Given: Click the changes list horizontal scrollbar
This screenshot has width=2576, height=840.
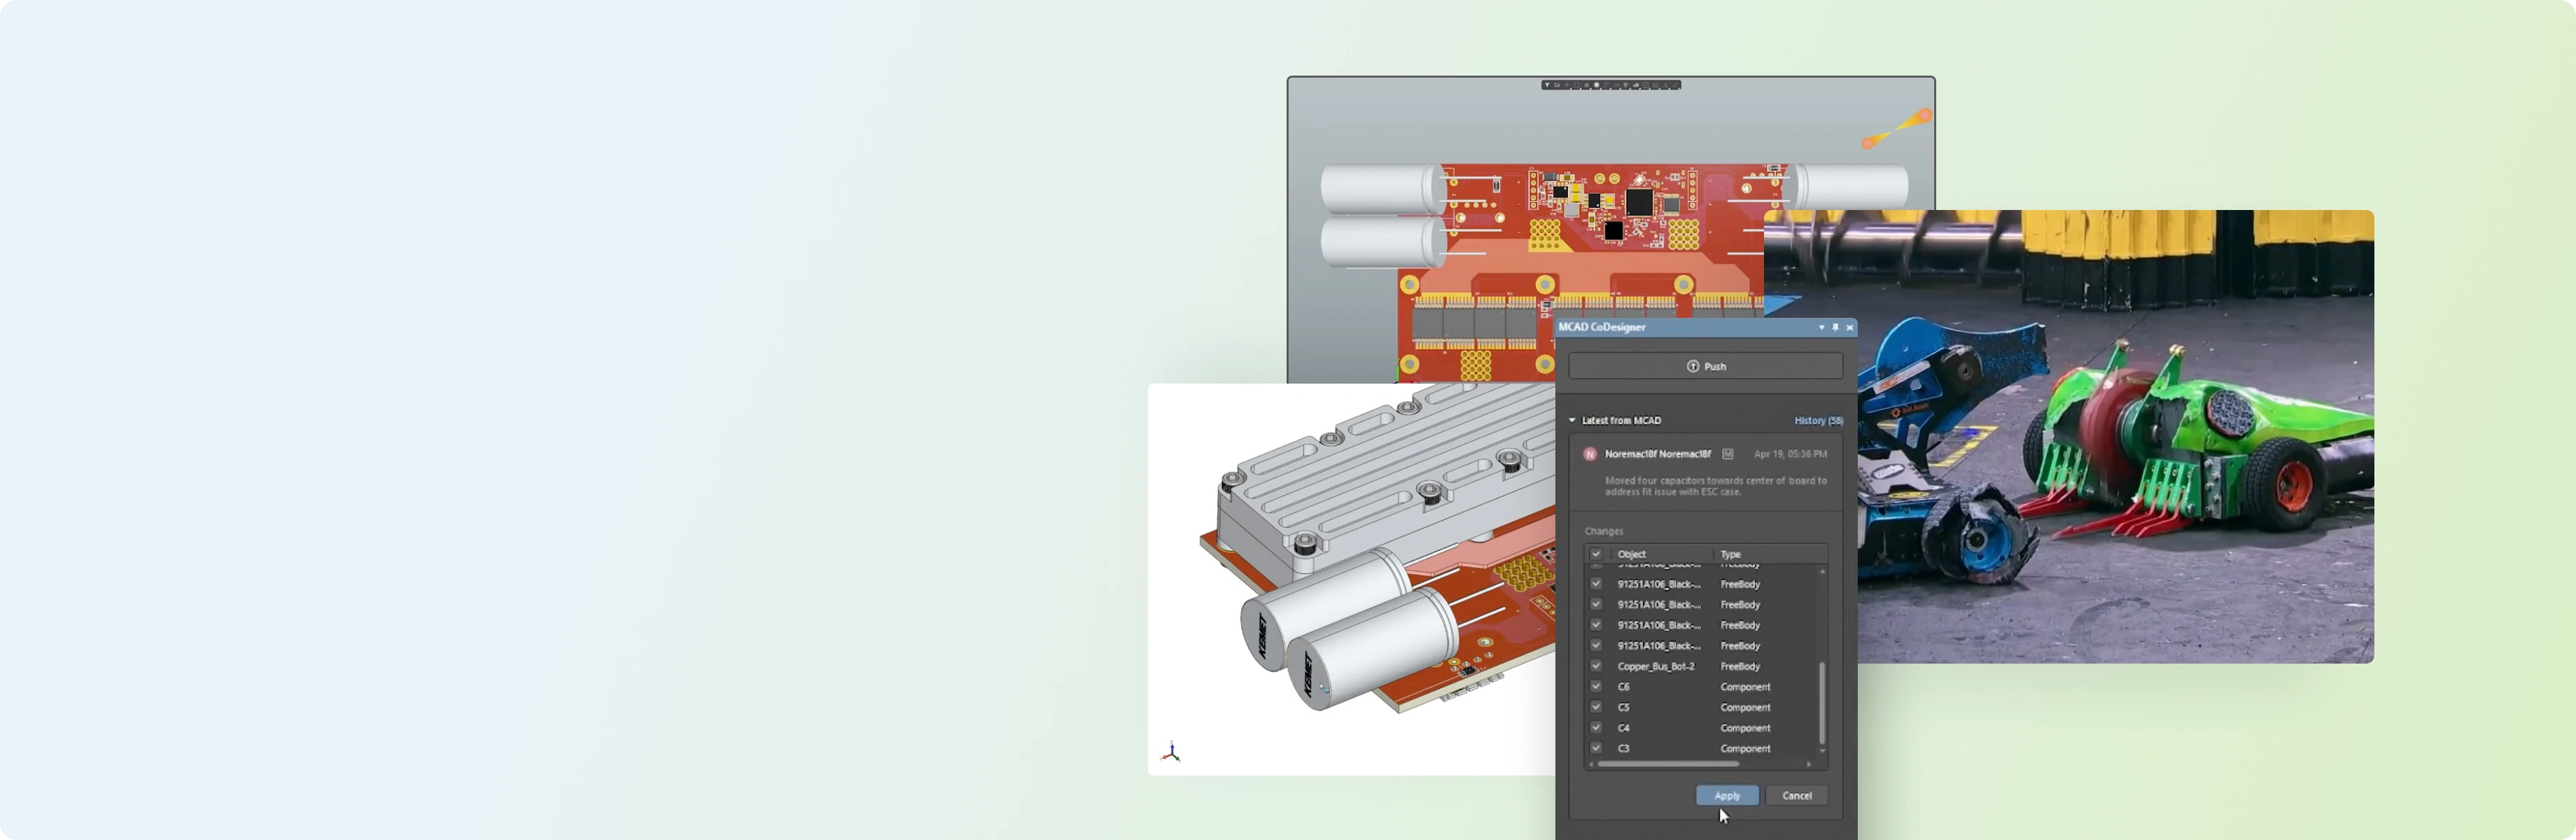Looking at the screenshot, I should click(x=1668, y=764).
